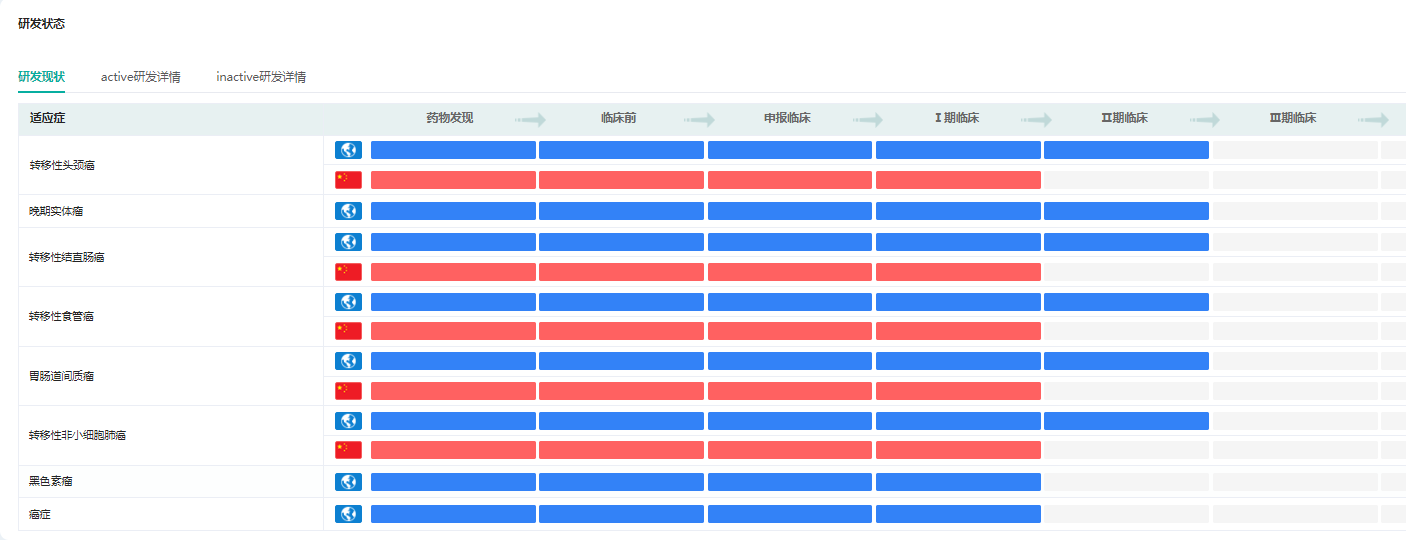Viewport: 1406px width, 540px height.
Task: Click the Ⅰ期临床 stage header
Action: [x=957, y=118]
